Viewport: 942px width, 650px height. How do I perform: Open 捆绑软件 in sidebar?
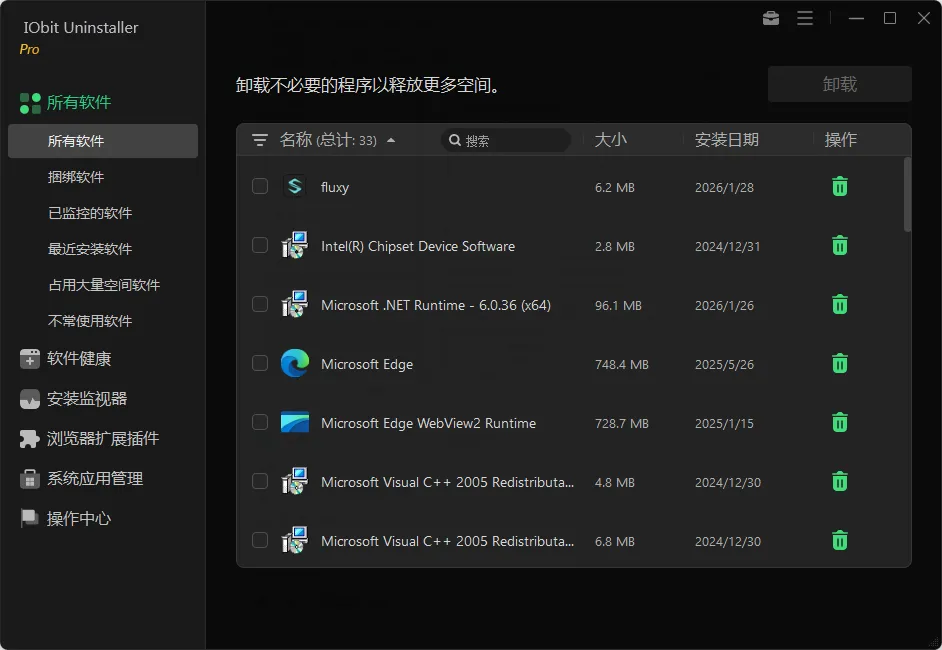click(76, 177)
